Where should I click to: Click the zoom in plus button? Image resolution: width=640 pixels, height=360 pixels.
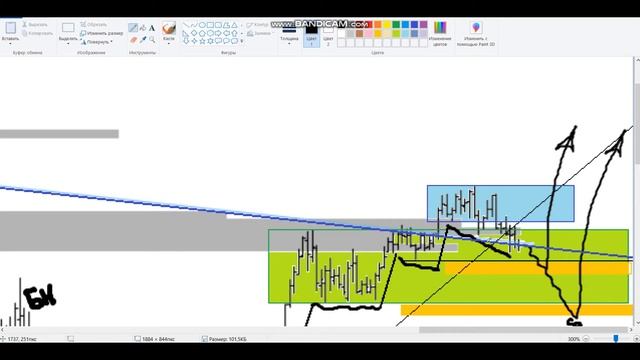click(636, 339)
